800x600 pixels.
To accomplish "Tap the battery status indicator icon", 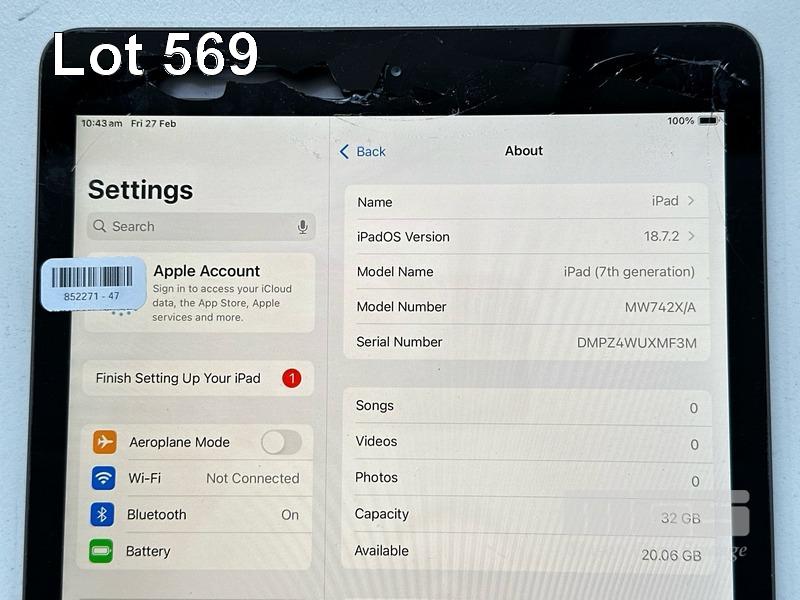I will [x=708, y=121].
